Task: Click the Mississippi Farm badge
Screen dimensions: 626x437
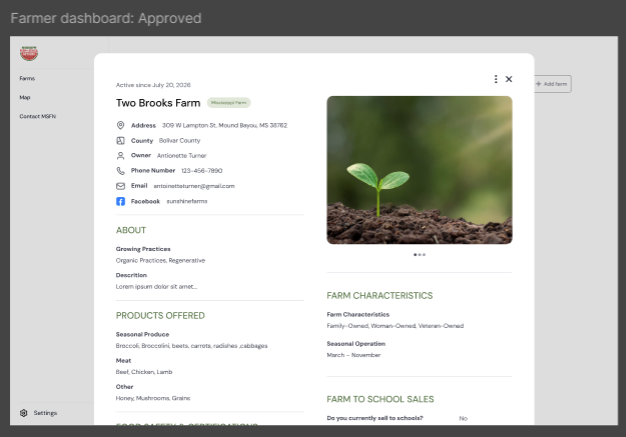Action: coord(229,103)
